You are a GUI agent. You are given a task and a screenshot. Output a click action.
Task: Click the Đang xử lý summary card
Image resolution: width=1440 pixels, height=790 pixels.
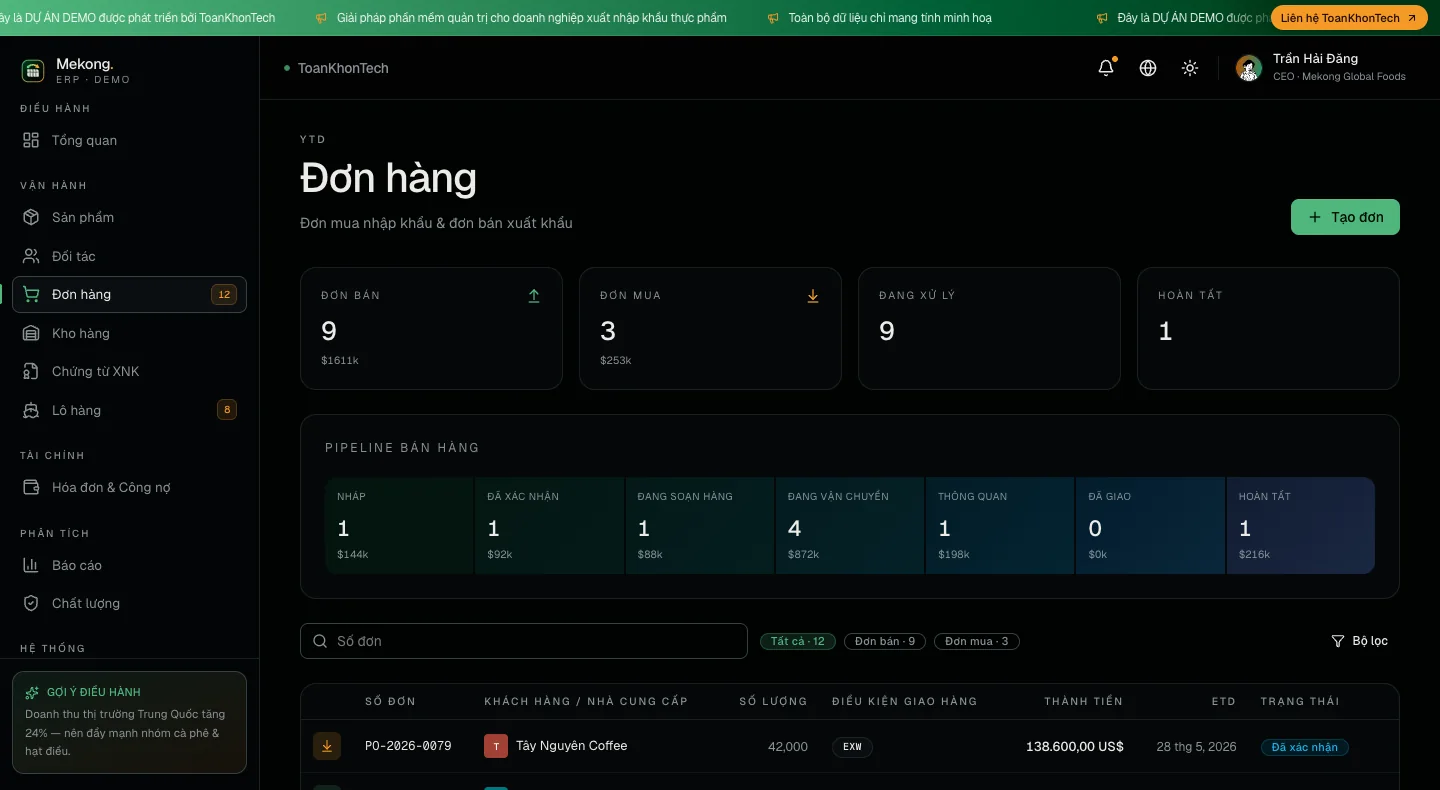pyautogui.click(x=989, y=328)
